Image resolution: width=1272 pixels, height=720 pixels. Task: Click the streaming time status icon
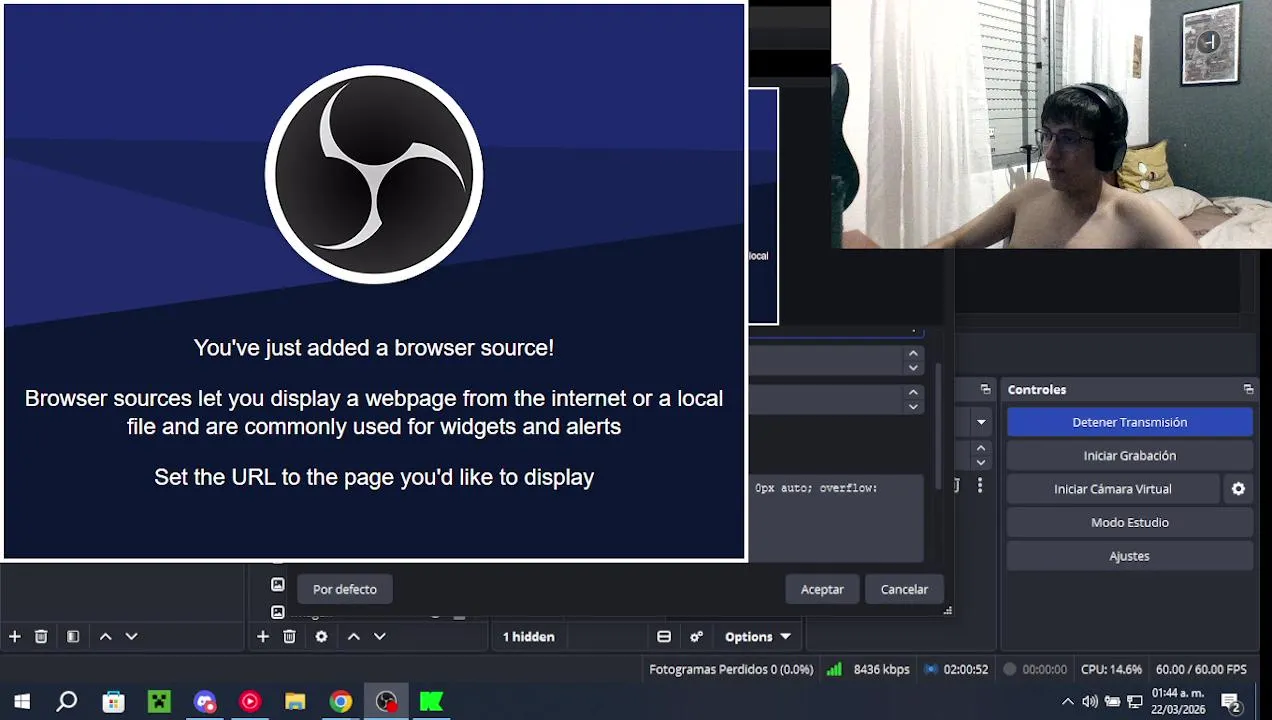931,669
